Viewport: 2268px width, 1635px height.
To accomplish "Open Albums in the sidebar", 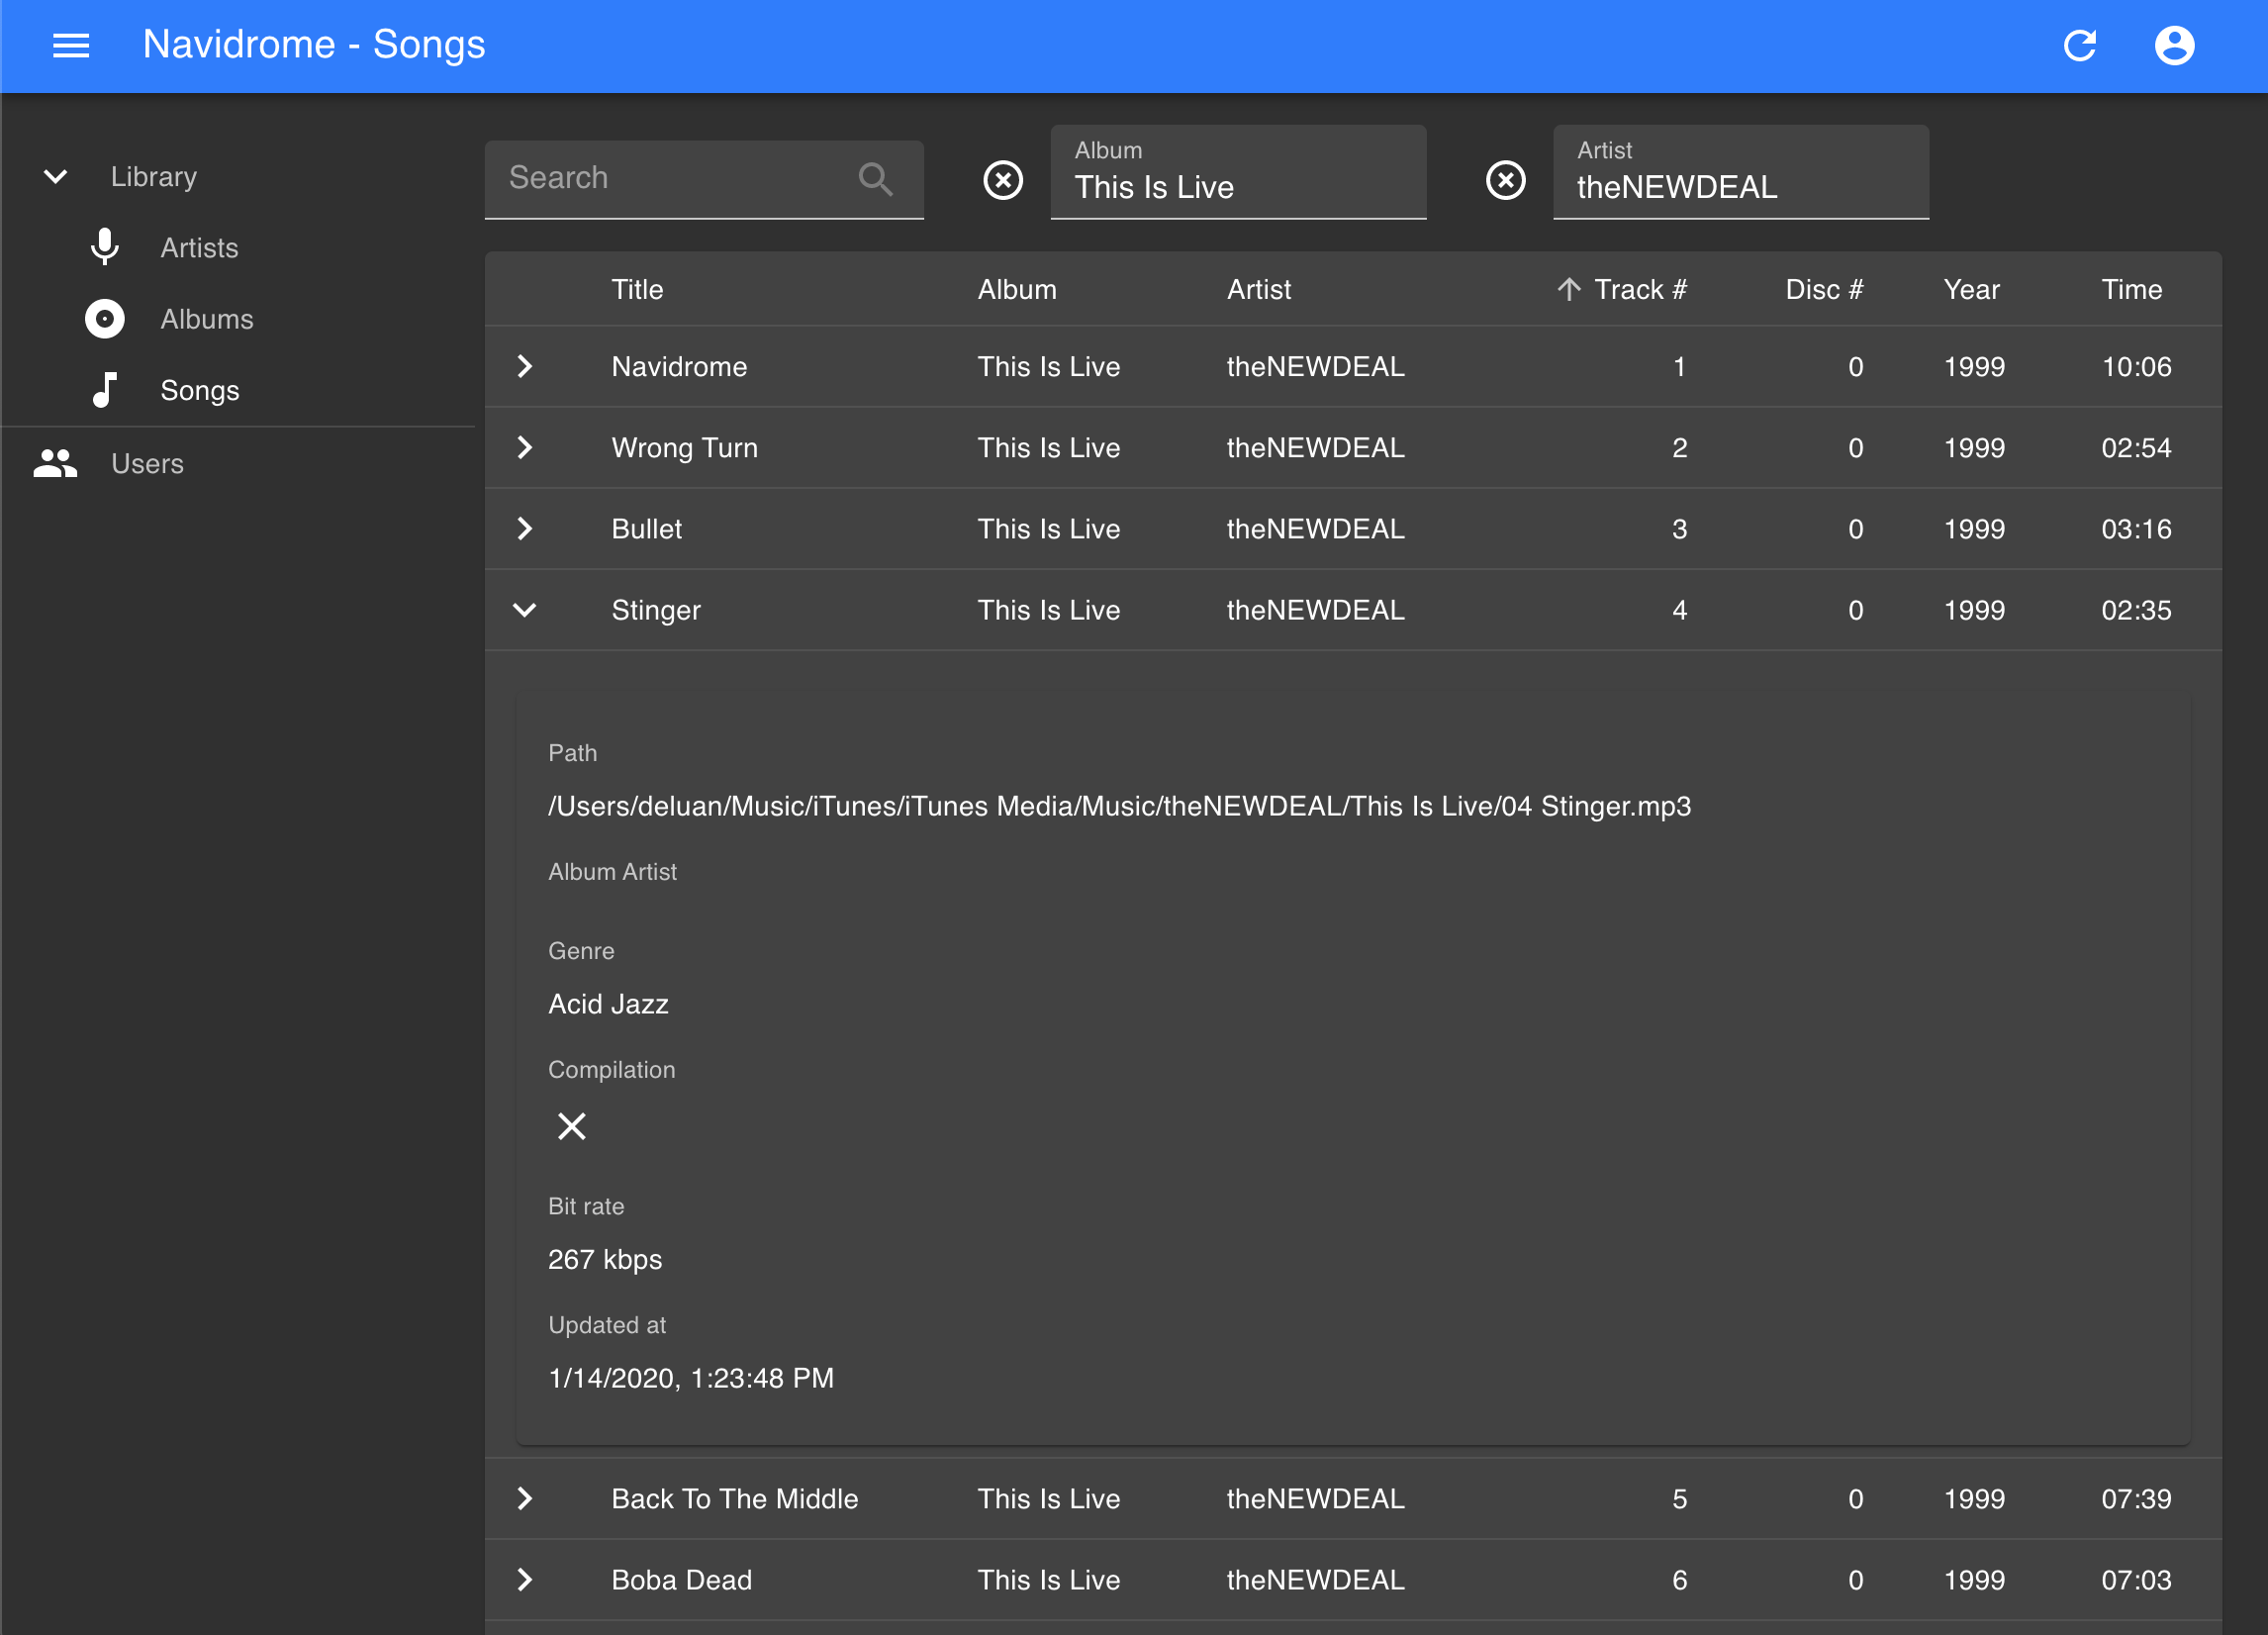I will point(207,319).
